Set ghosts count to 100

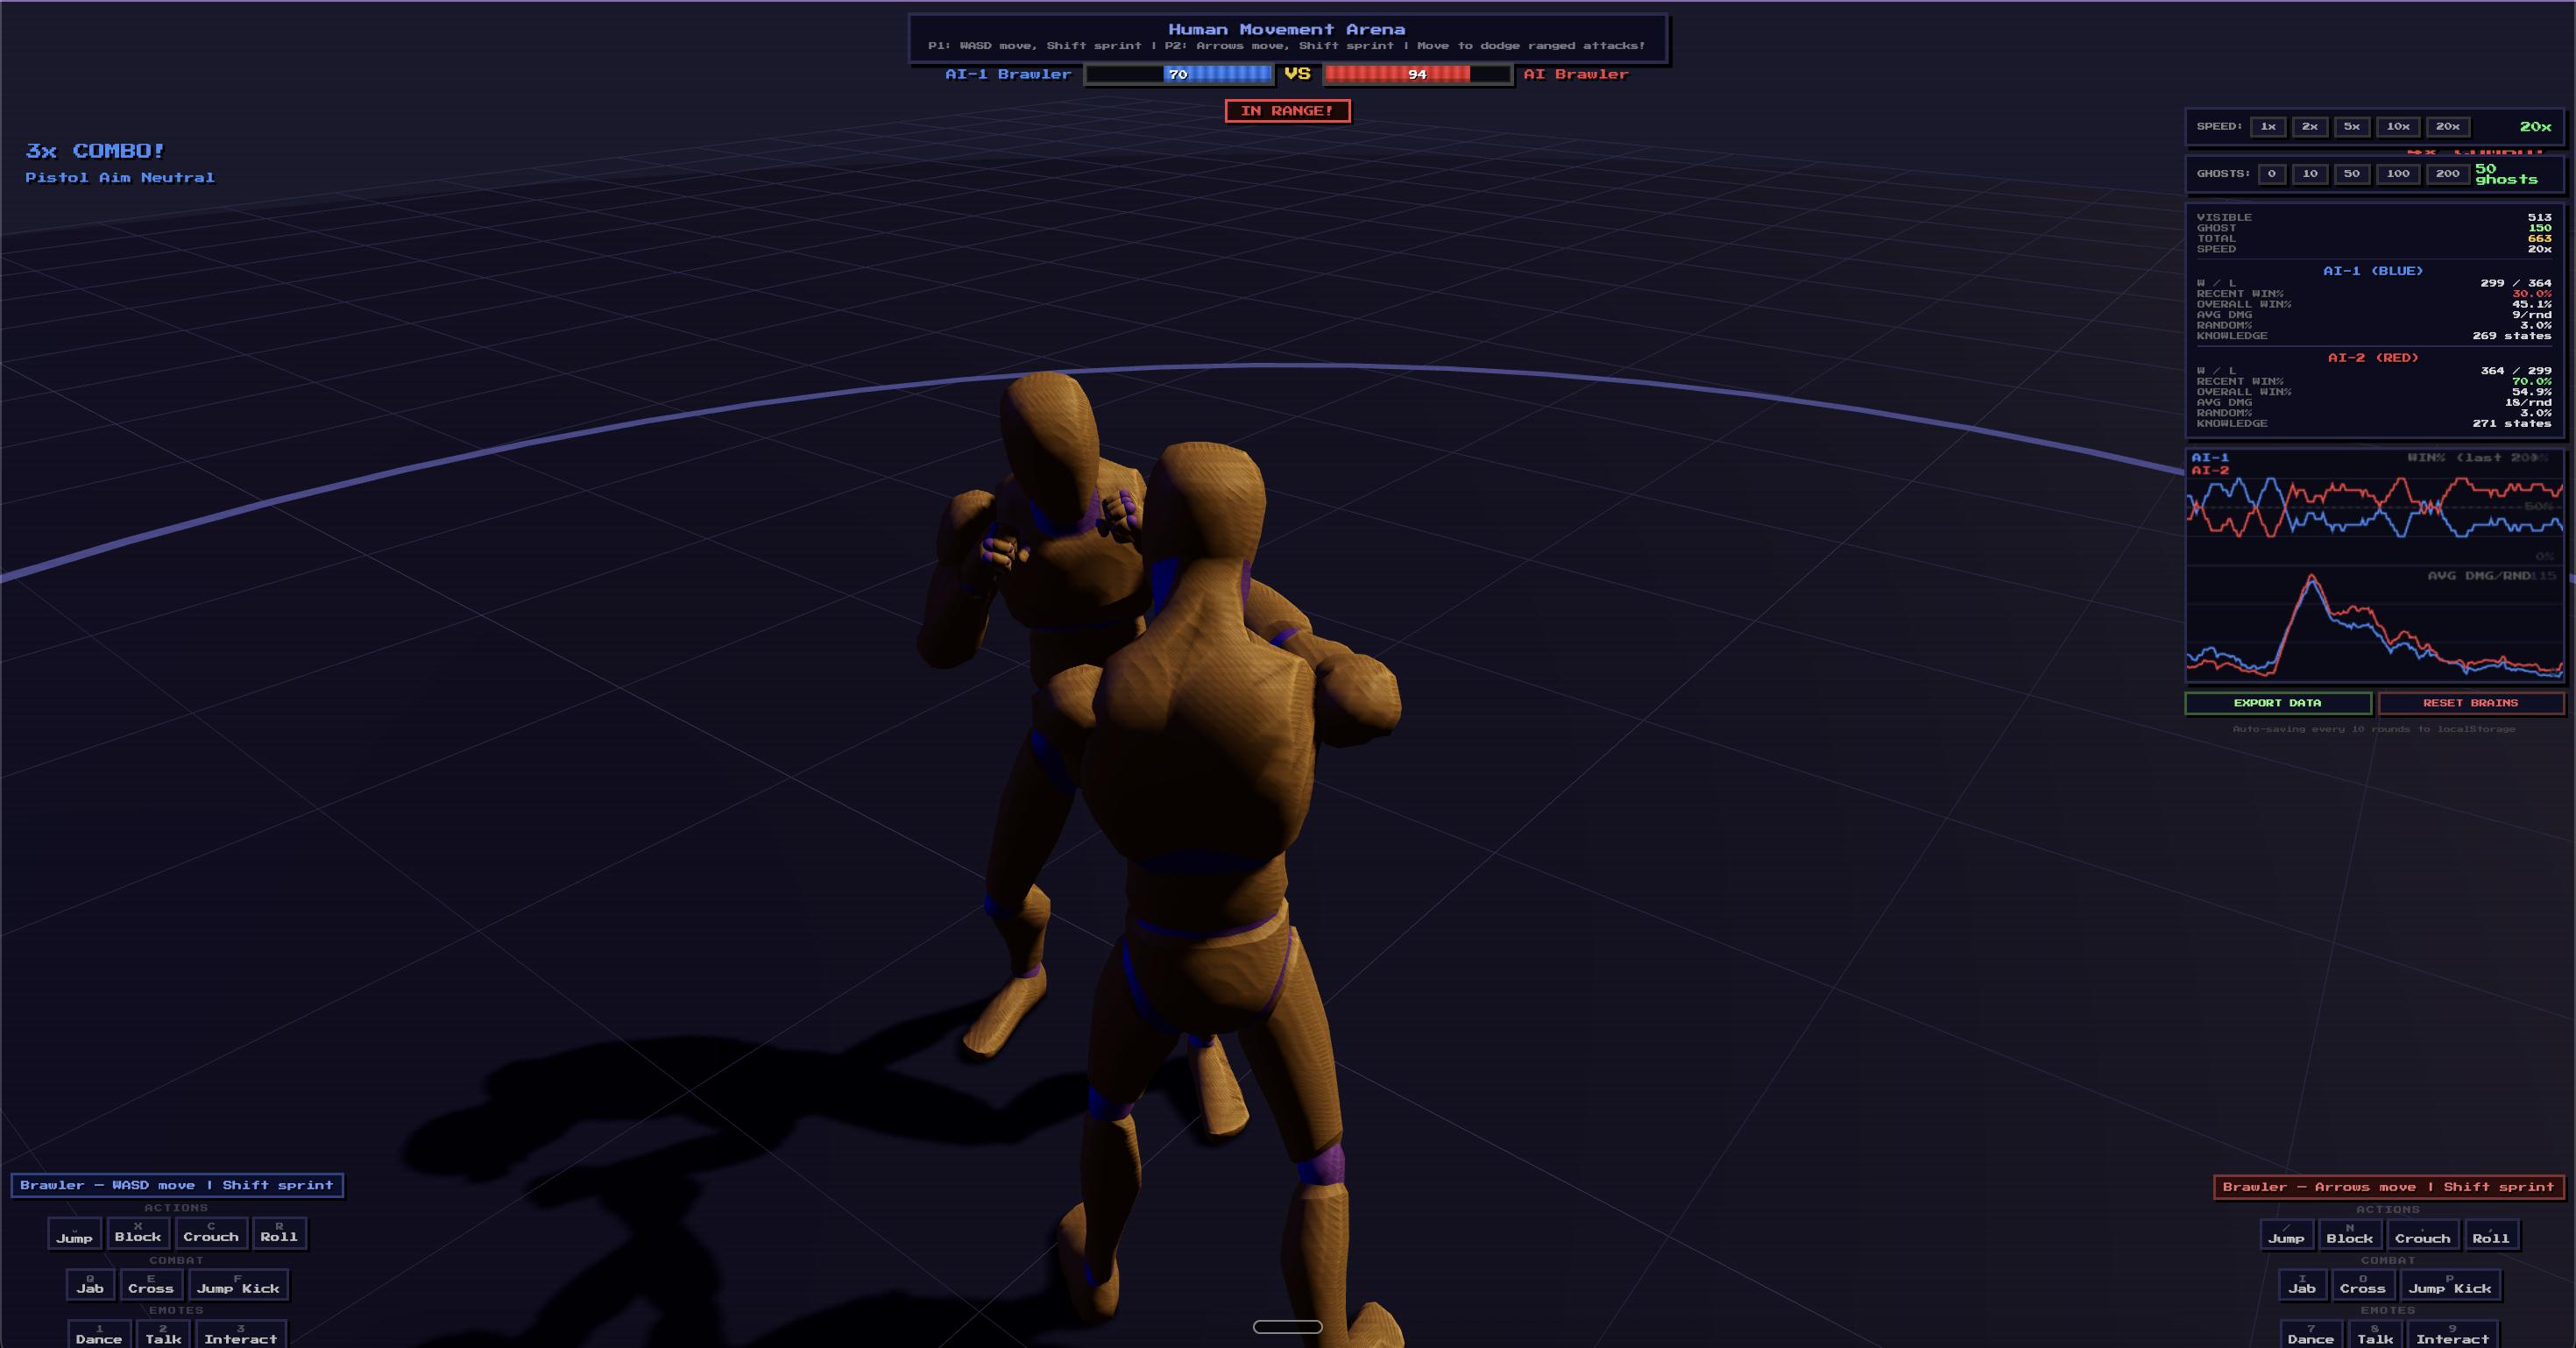(x=2397, y=174)
